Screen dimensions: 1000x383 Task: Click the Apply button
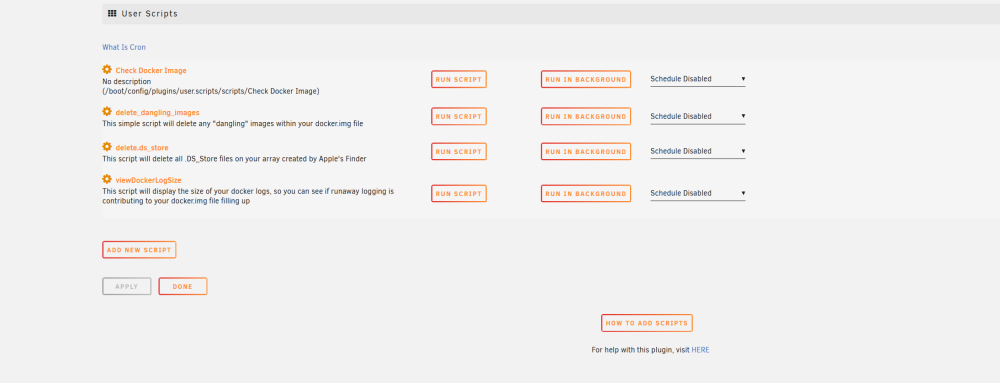[126, 287]
